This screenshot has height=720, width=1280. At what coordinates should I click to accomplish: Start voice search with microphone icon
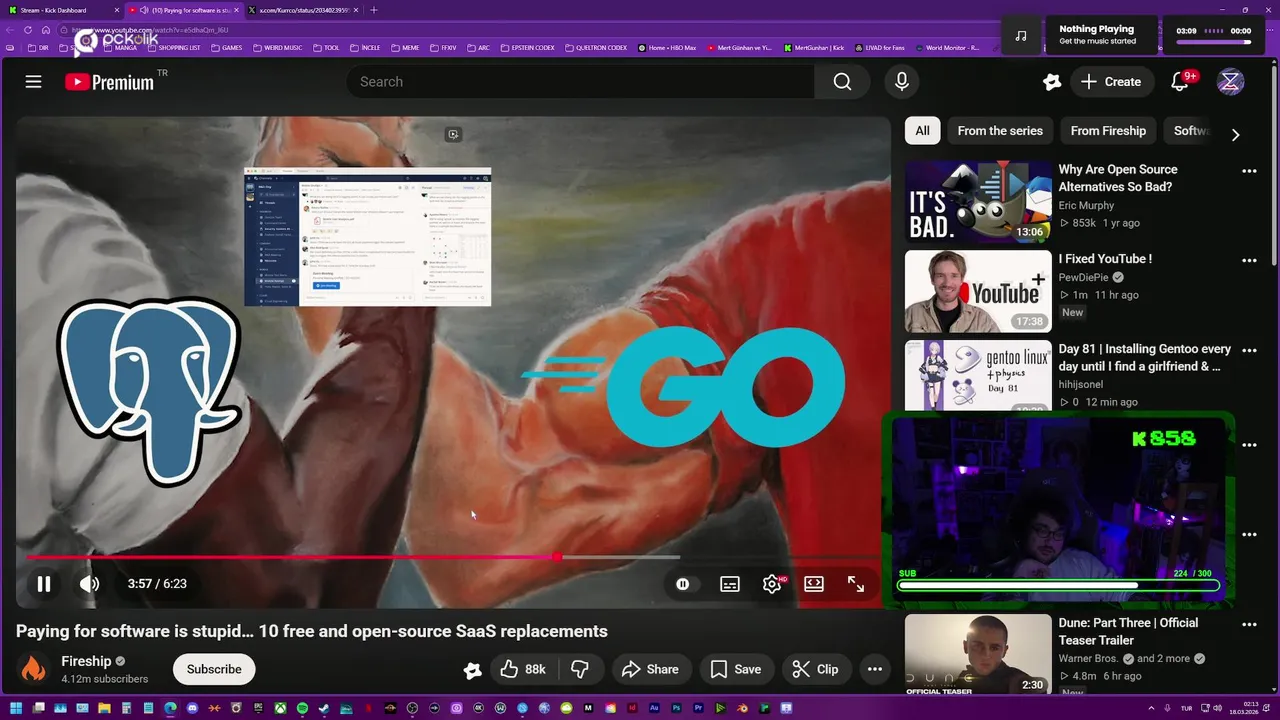(902, 82)
